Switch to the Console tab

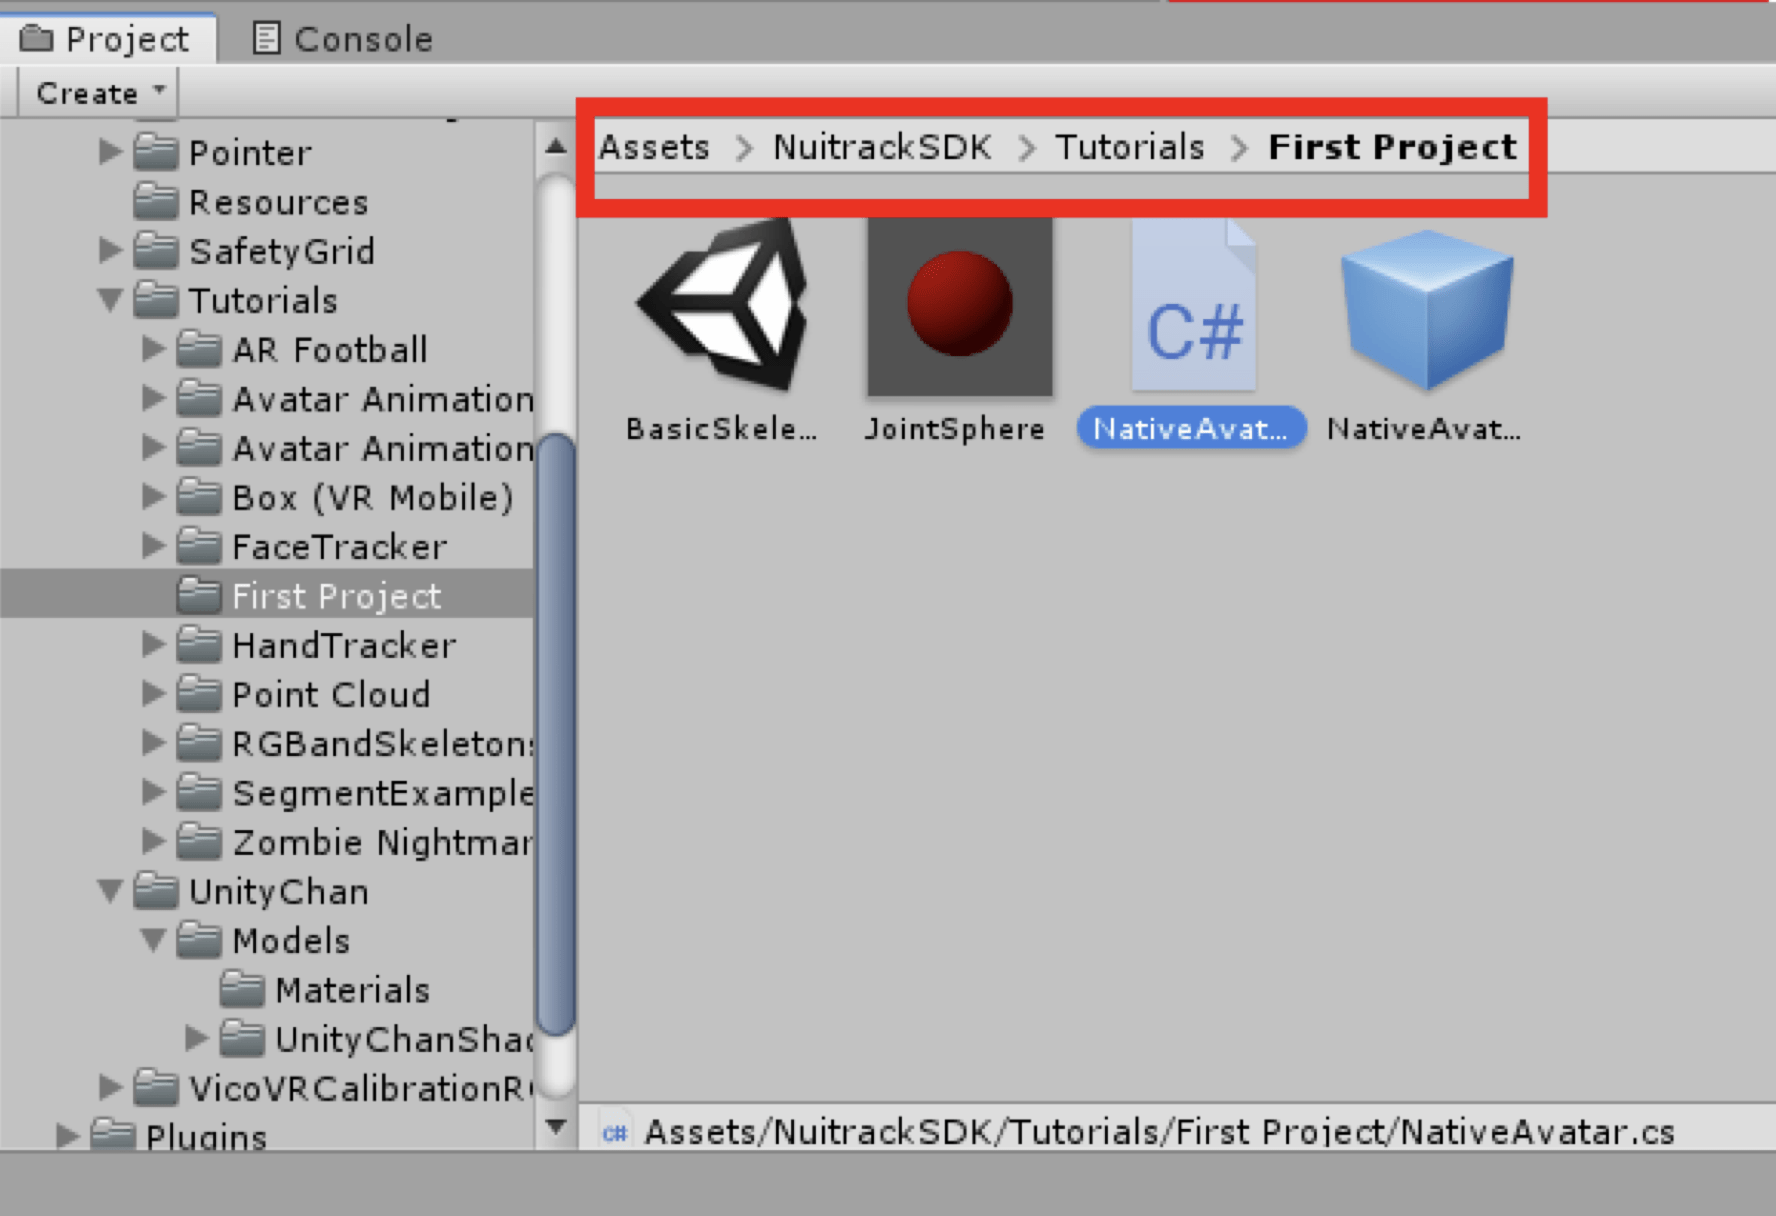coord(343,39)
